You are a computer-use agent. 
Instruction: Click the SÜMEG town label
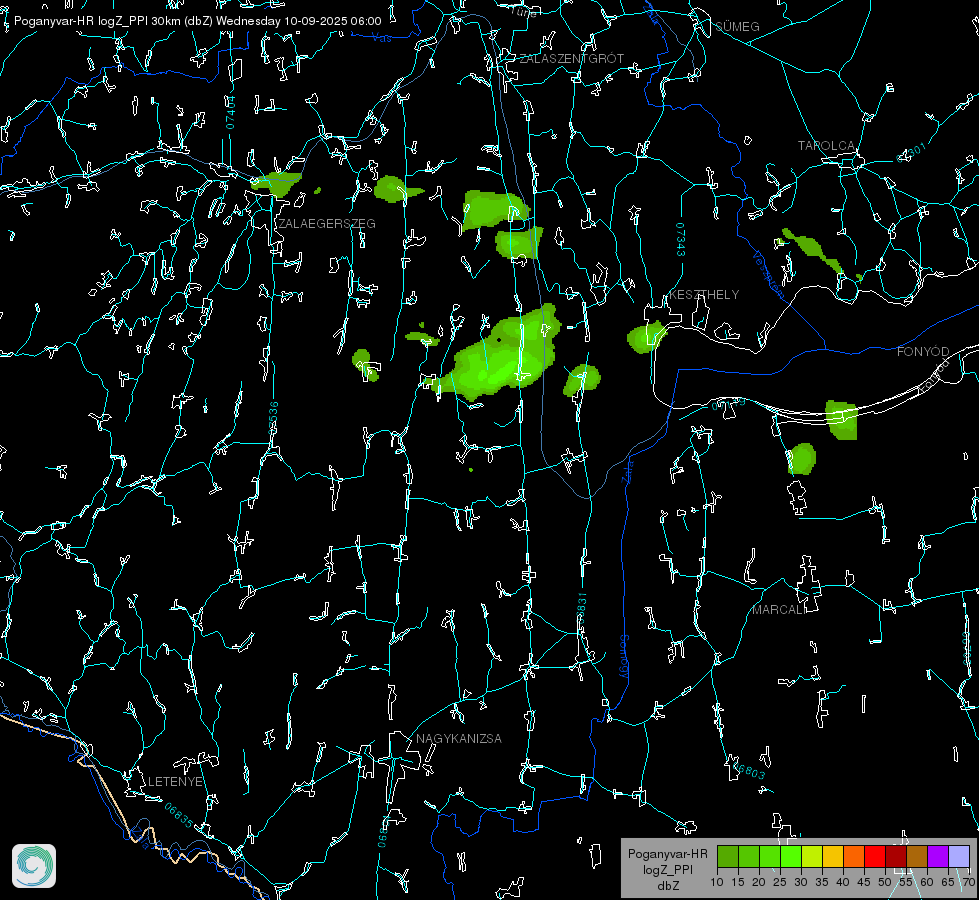click(x=737, y=26)
